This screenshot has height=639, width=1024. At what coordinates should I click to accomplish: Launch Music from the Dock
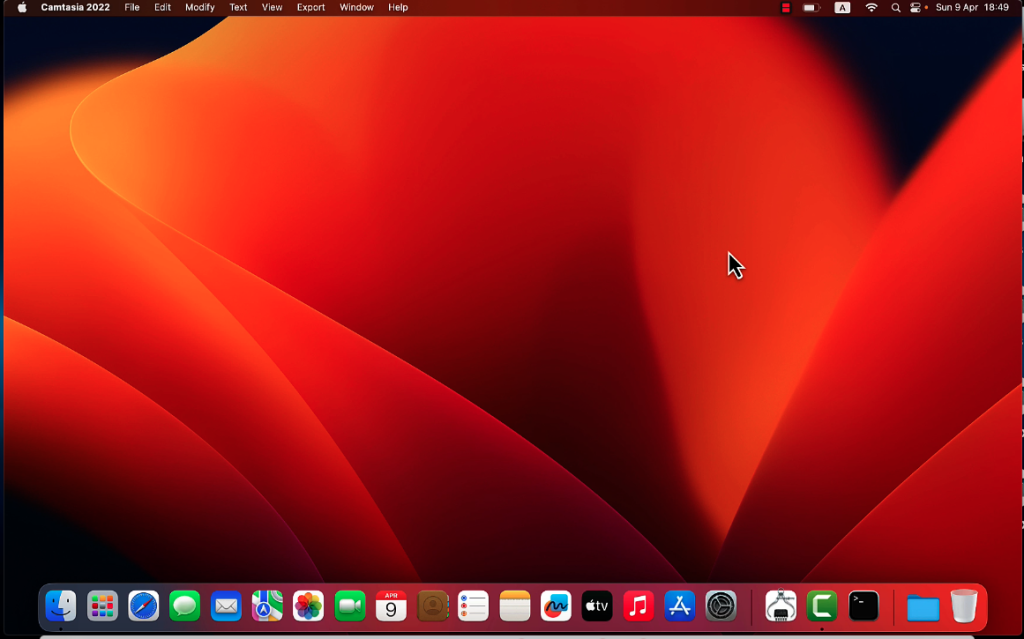point(639,606)
